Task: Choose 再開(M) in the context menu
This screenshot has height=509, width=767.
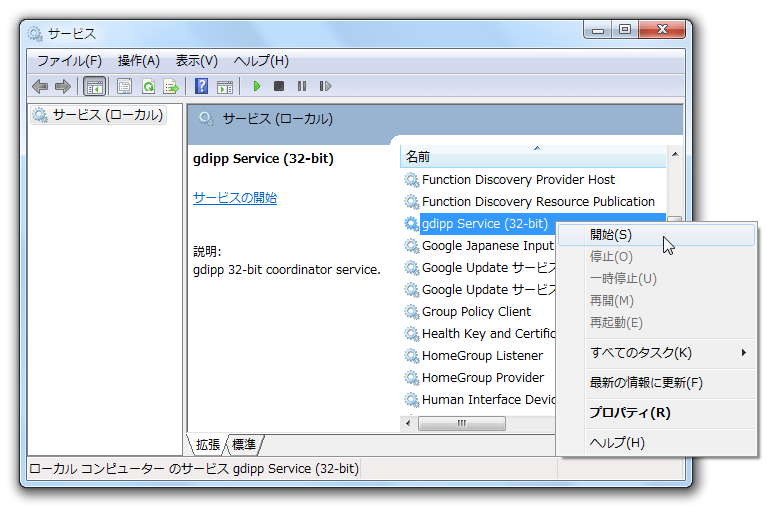Action: [x=656, y=301]
